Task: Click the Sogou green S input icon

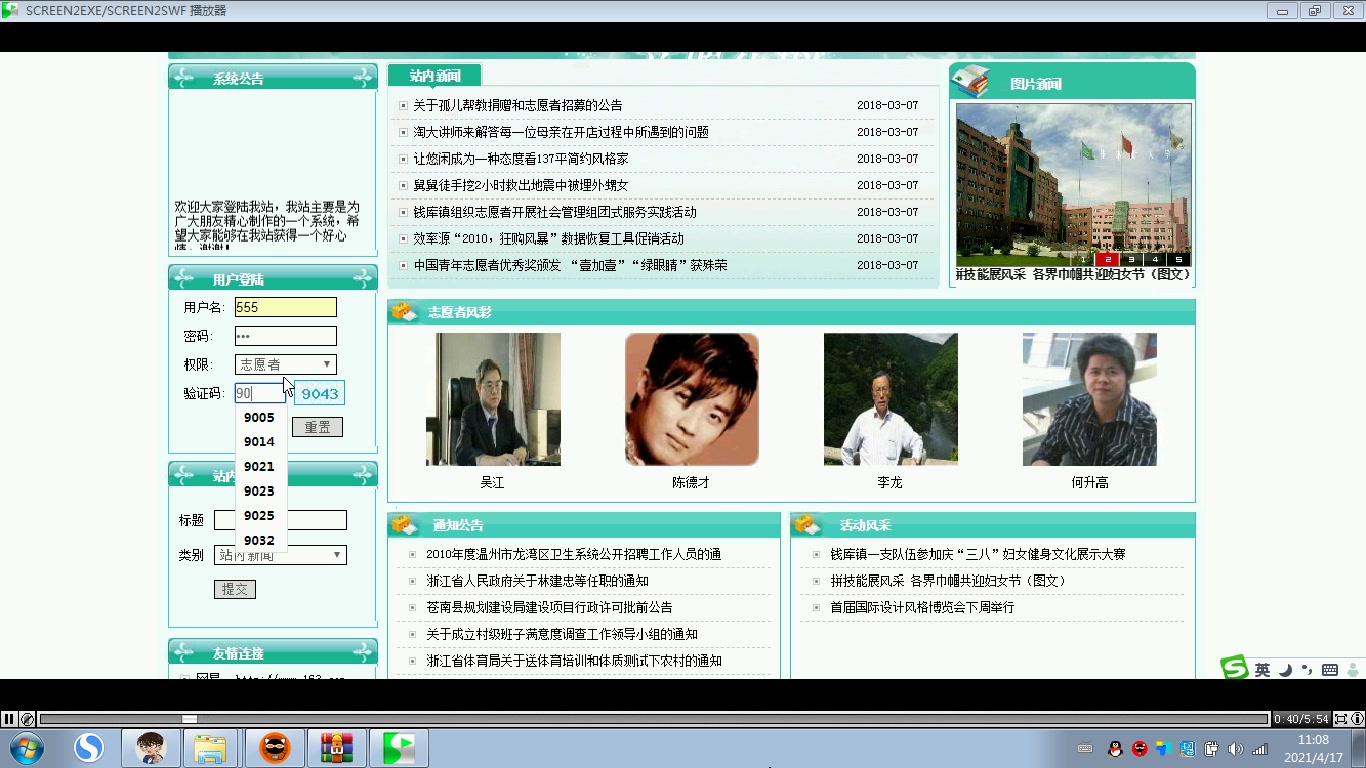Action: point(1235,668)
